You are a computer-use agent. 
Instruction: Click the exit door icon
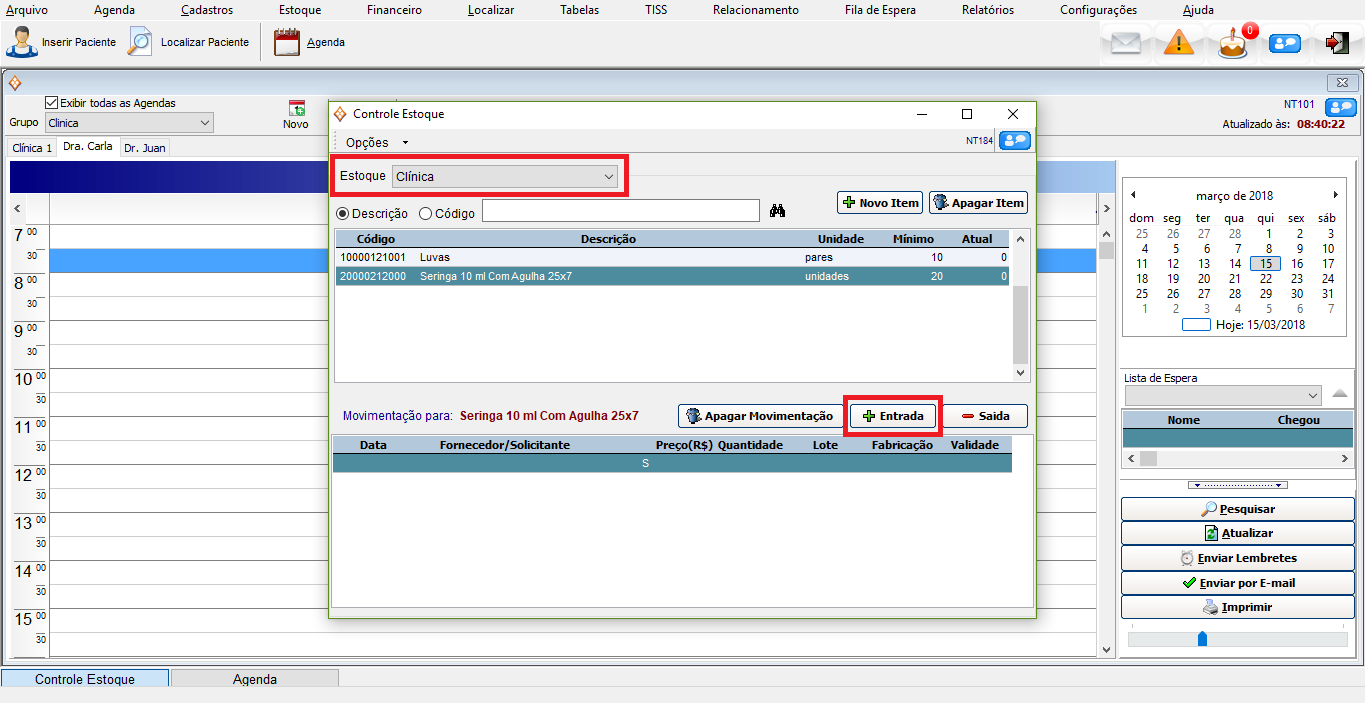[1336, 43]
